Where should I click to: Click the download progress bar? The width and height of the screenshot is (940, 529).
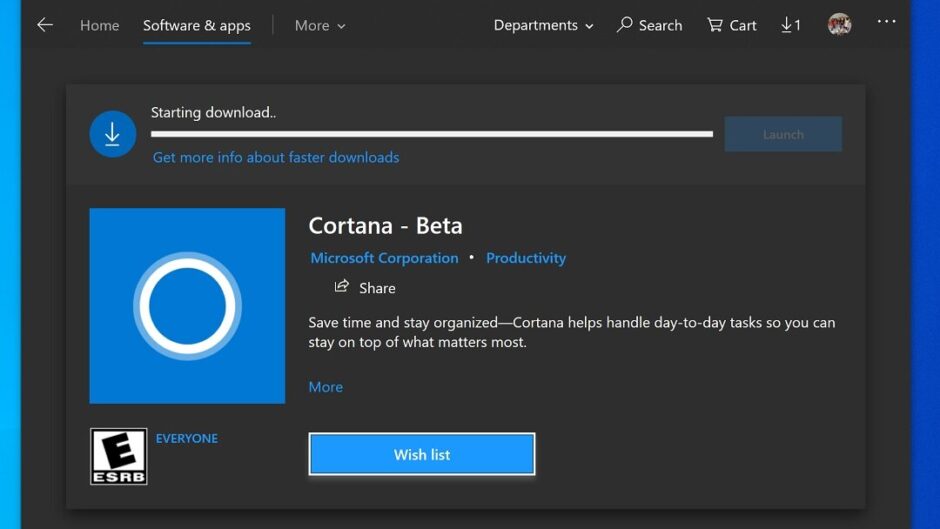point(432,134)
